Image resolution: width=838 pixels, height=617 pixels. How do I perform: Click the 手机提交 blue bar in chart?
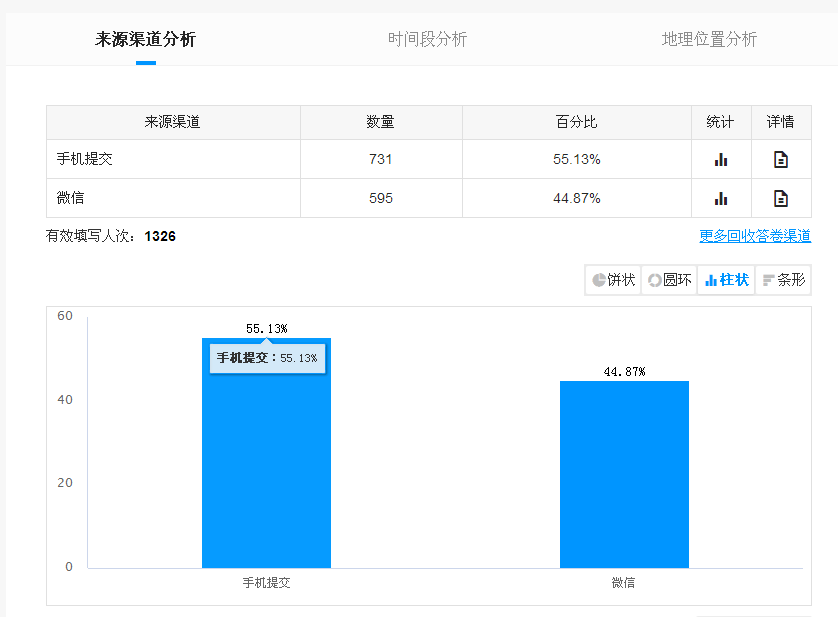pos(266,470)
